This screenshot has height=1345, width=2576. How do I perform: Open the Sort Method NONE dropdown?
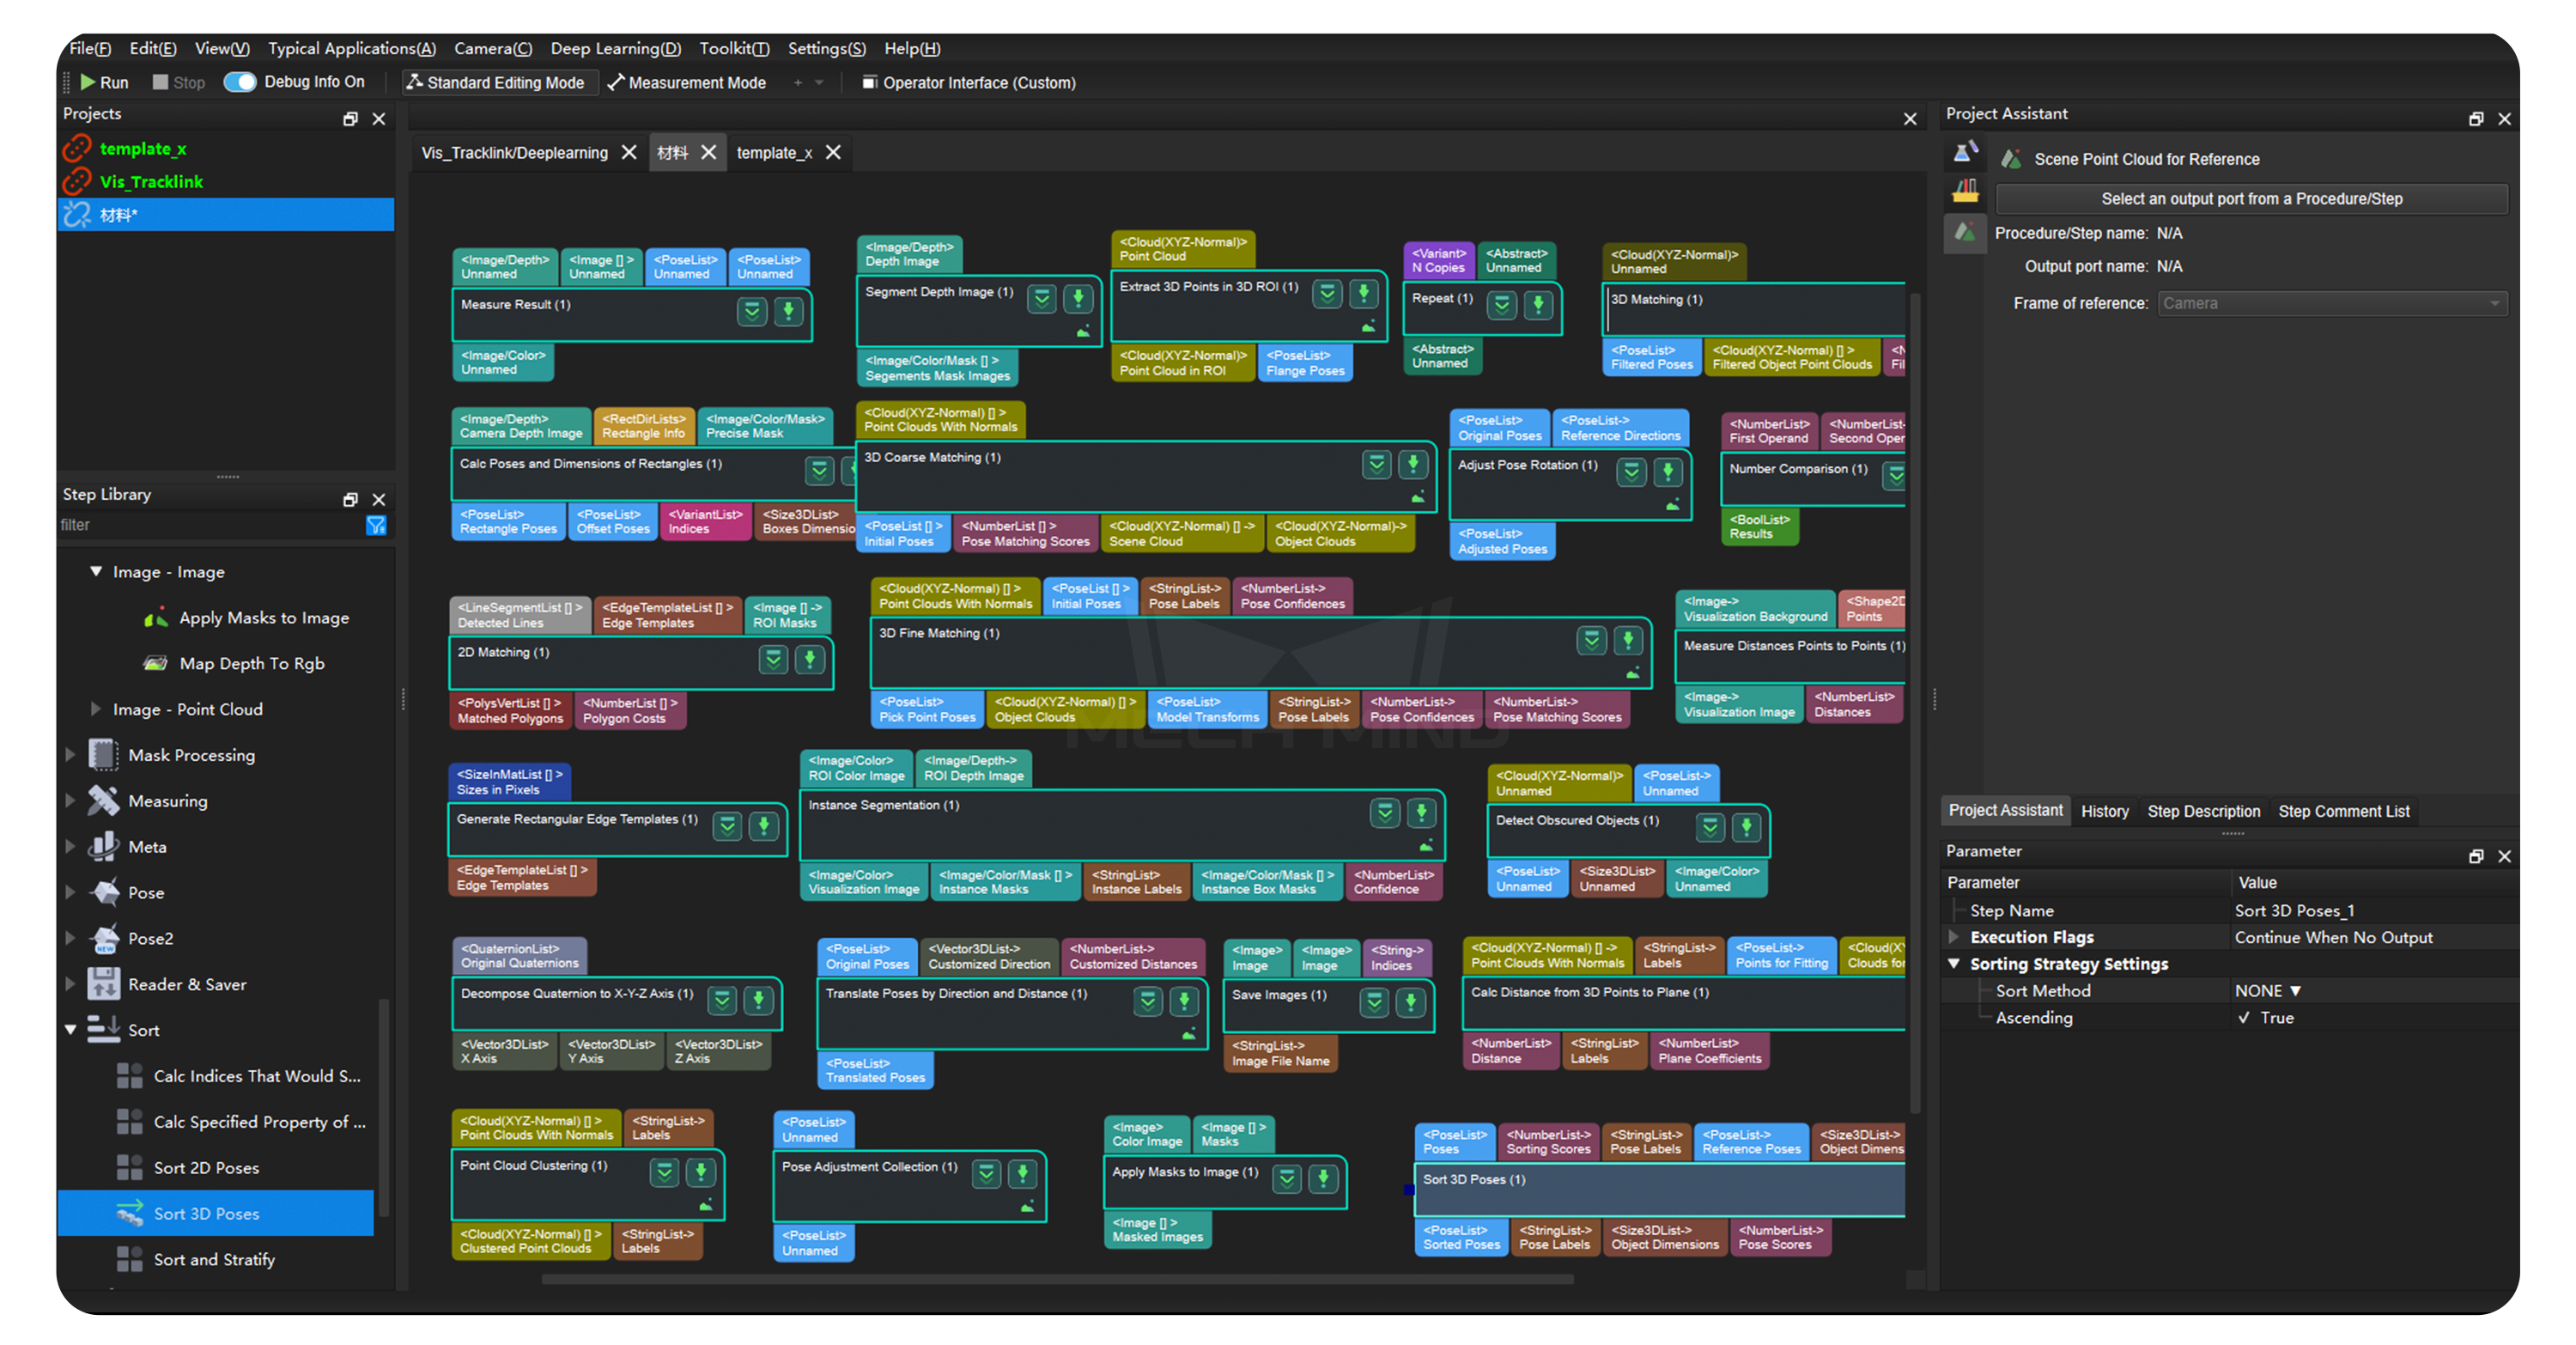[x=2268, y=990]
